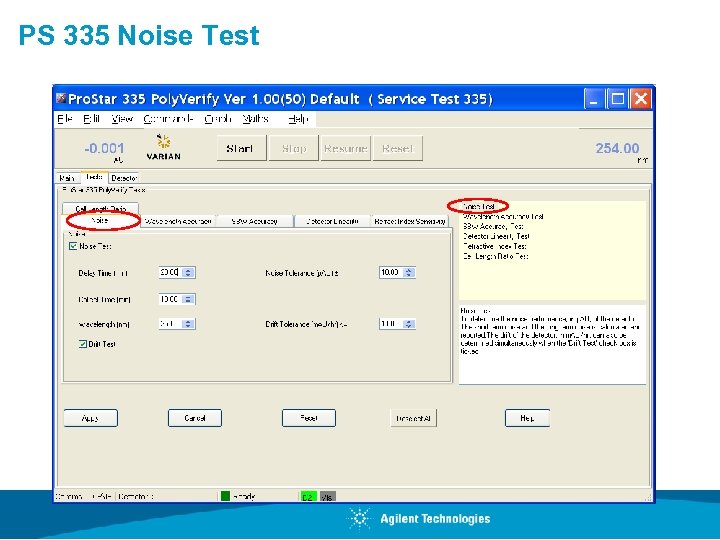
Task: Click the Delay Time input field
Action: [170, 272]
